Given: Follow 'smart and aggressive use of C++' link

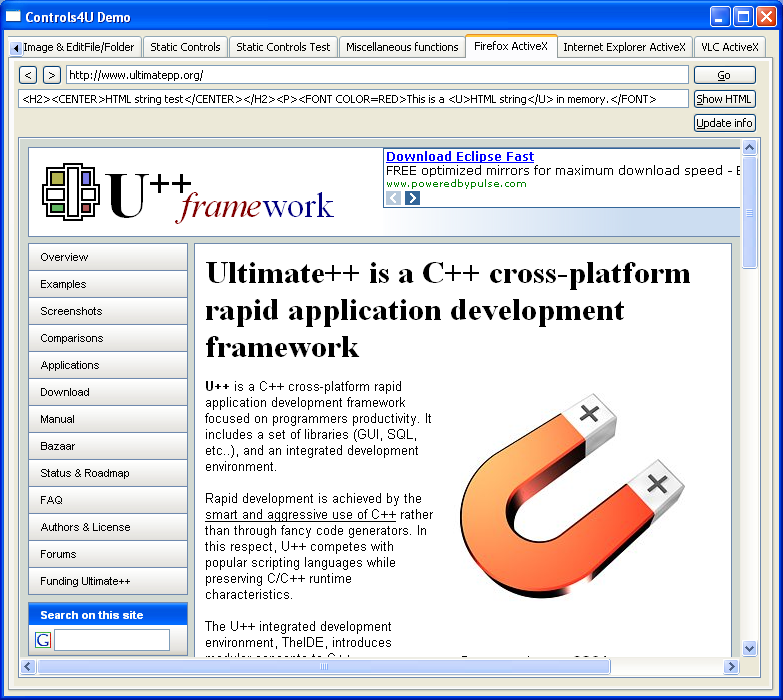Looking at the screenshot, I should pyautogui.click(x=301, y=515).
